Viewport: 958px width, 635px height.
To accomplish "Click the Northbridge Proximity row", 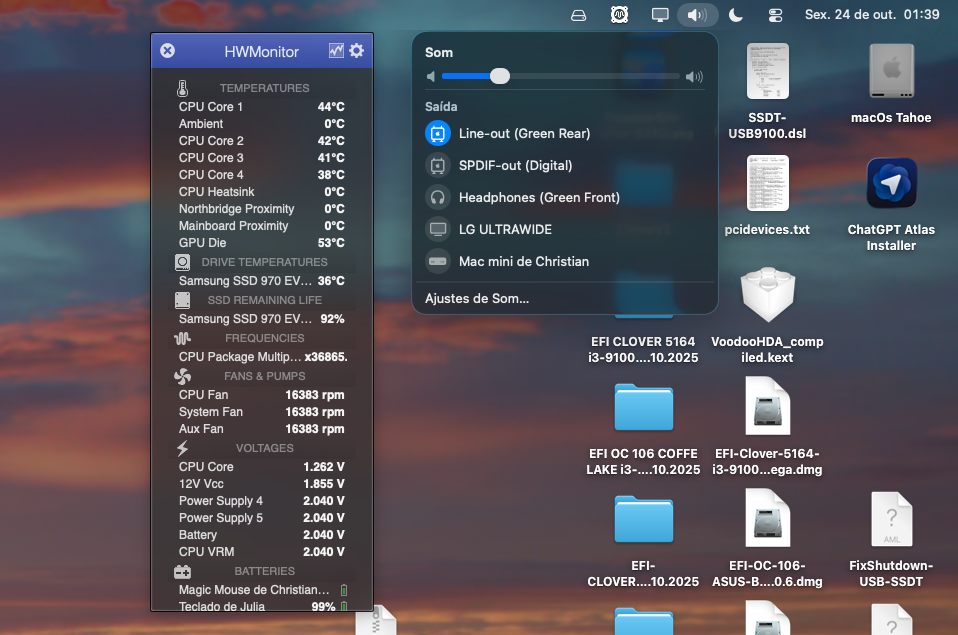I will [261, 209].
